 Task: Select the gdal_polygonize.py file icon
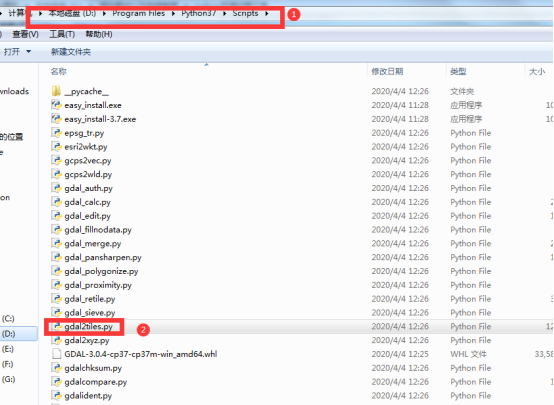point(56,271)
